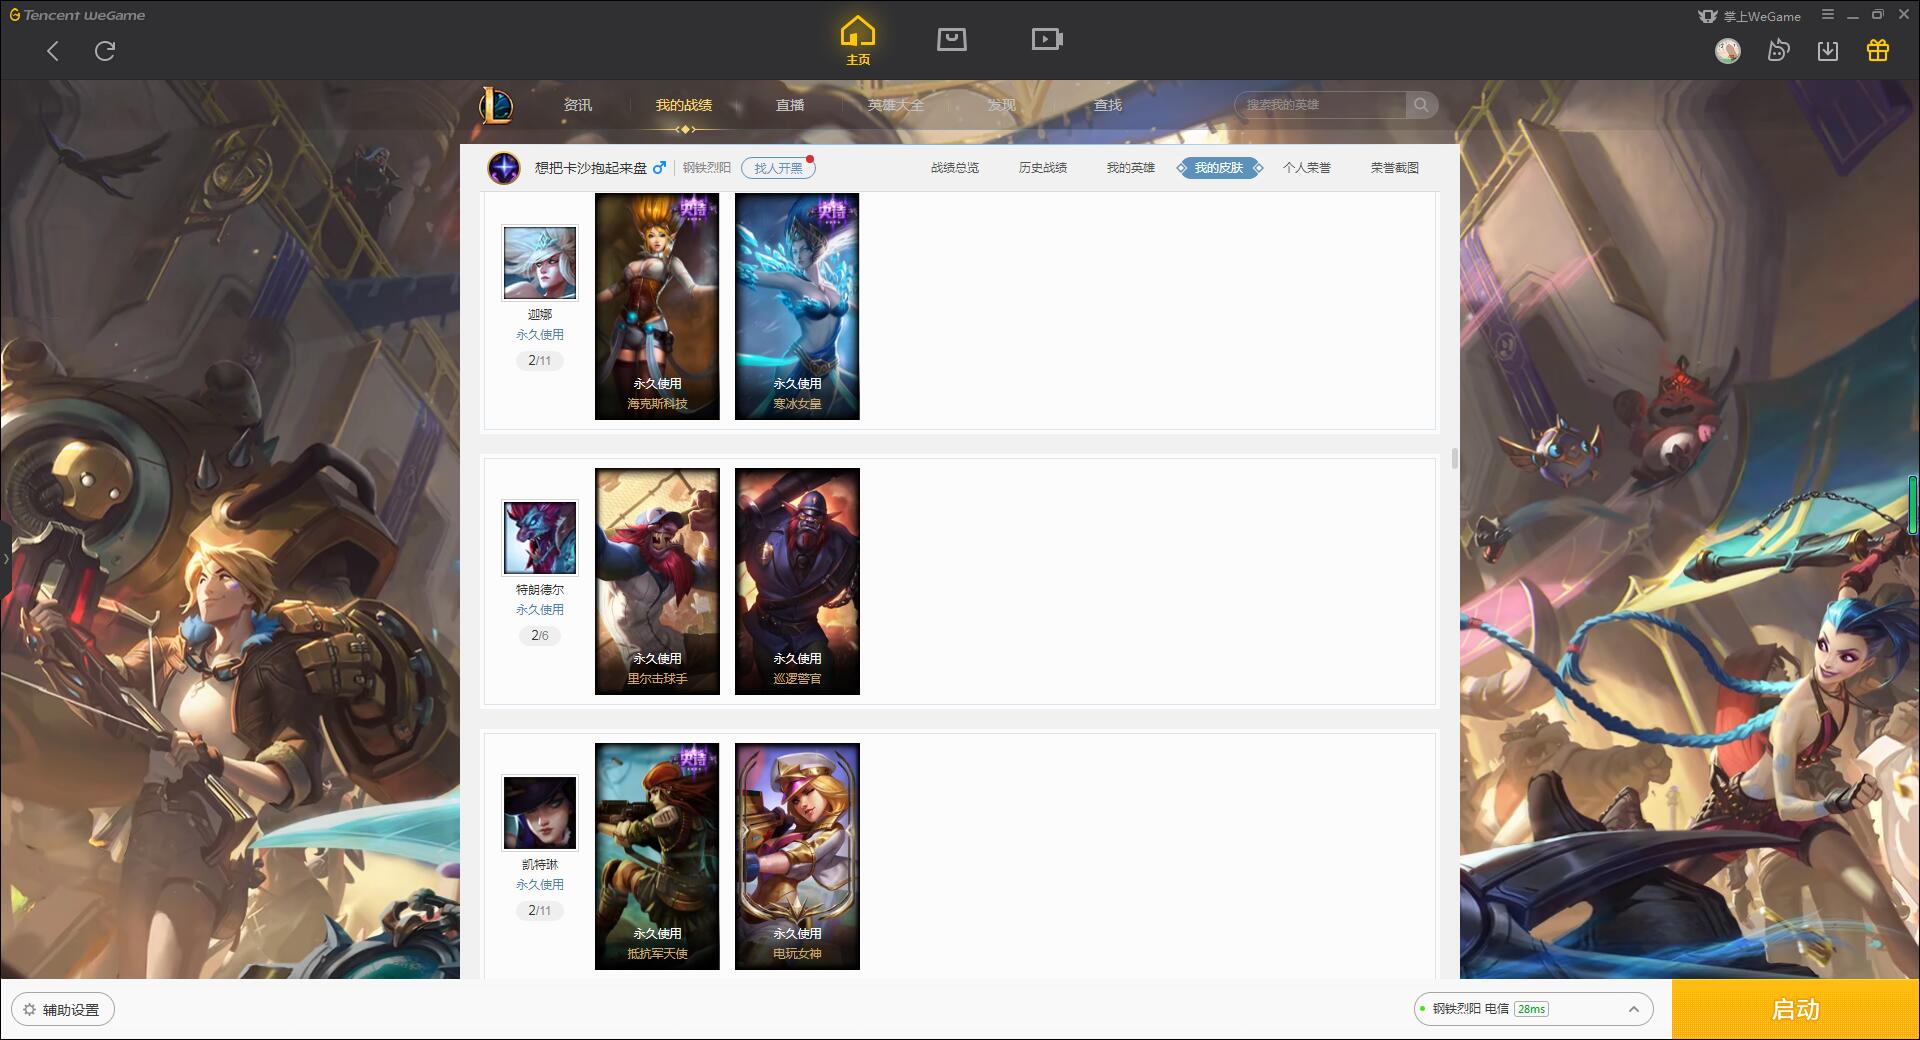Open 发现 discover tab
The image size is (1920, 1040).
[x=1002, y=105]
